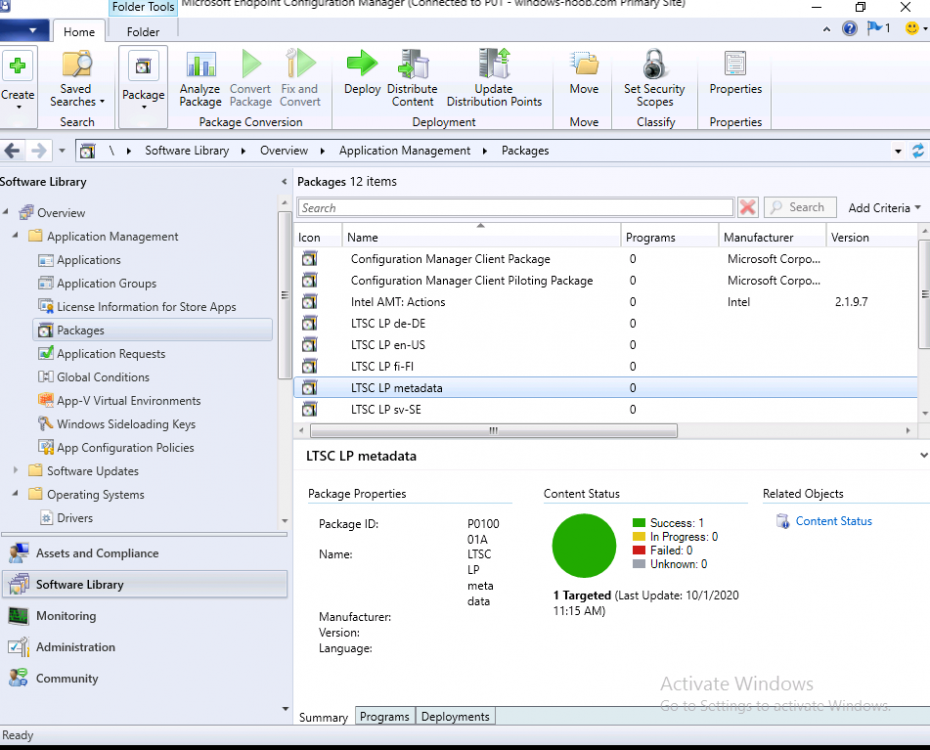
Task: Open the Properties ribbon icon
Action: [x=735, y=64]
